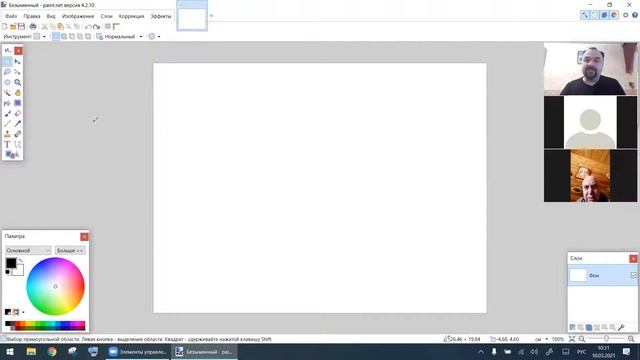640x360 pixels.
Task: Select the Lasso Select tool
Action: click(7, 72)
